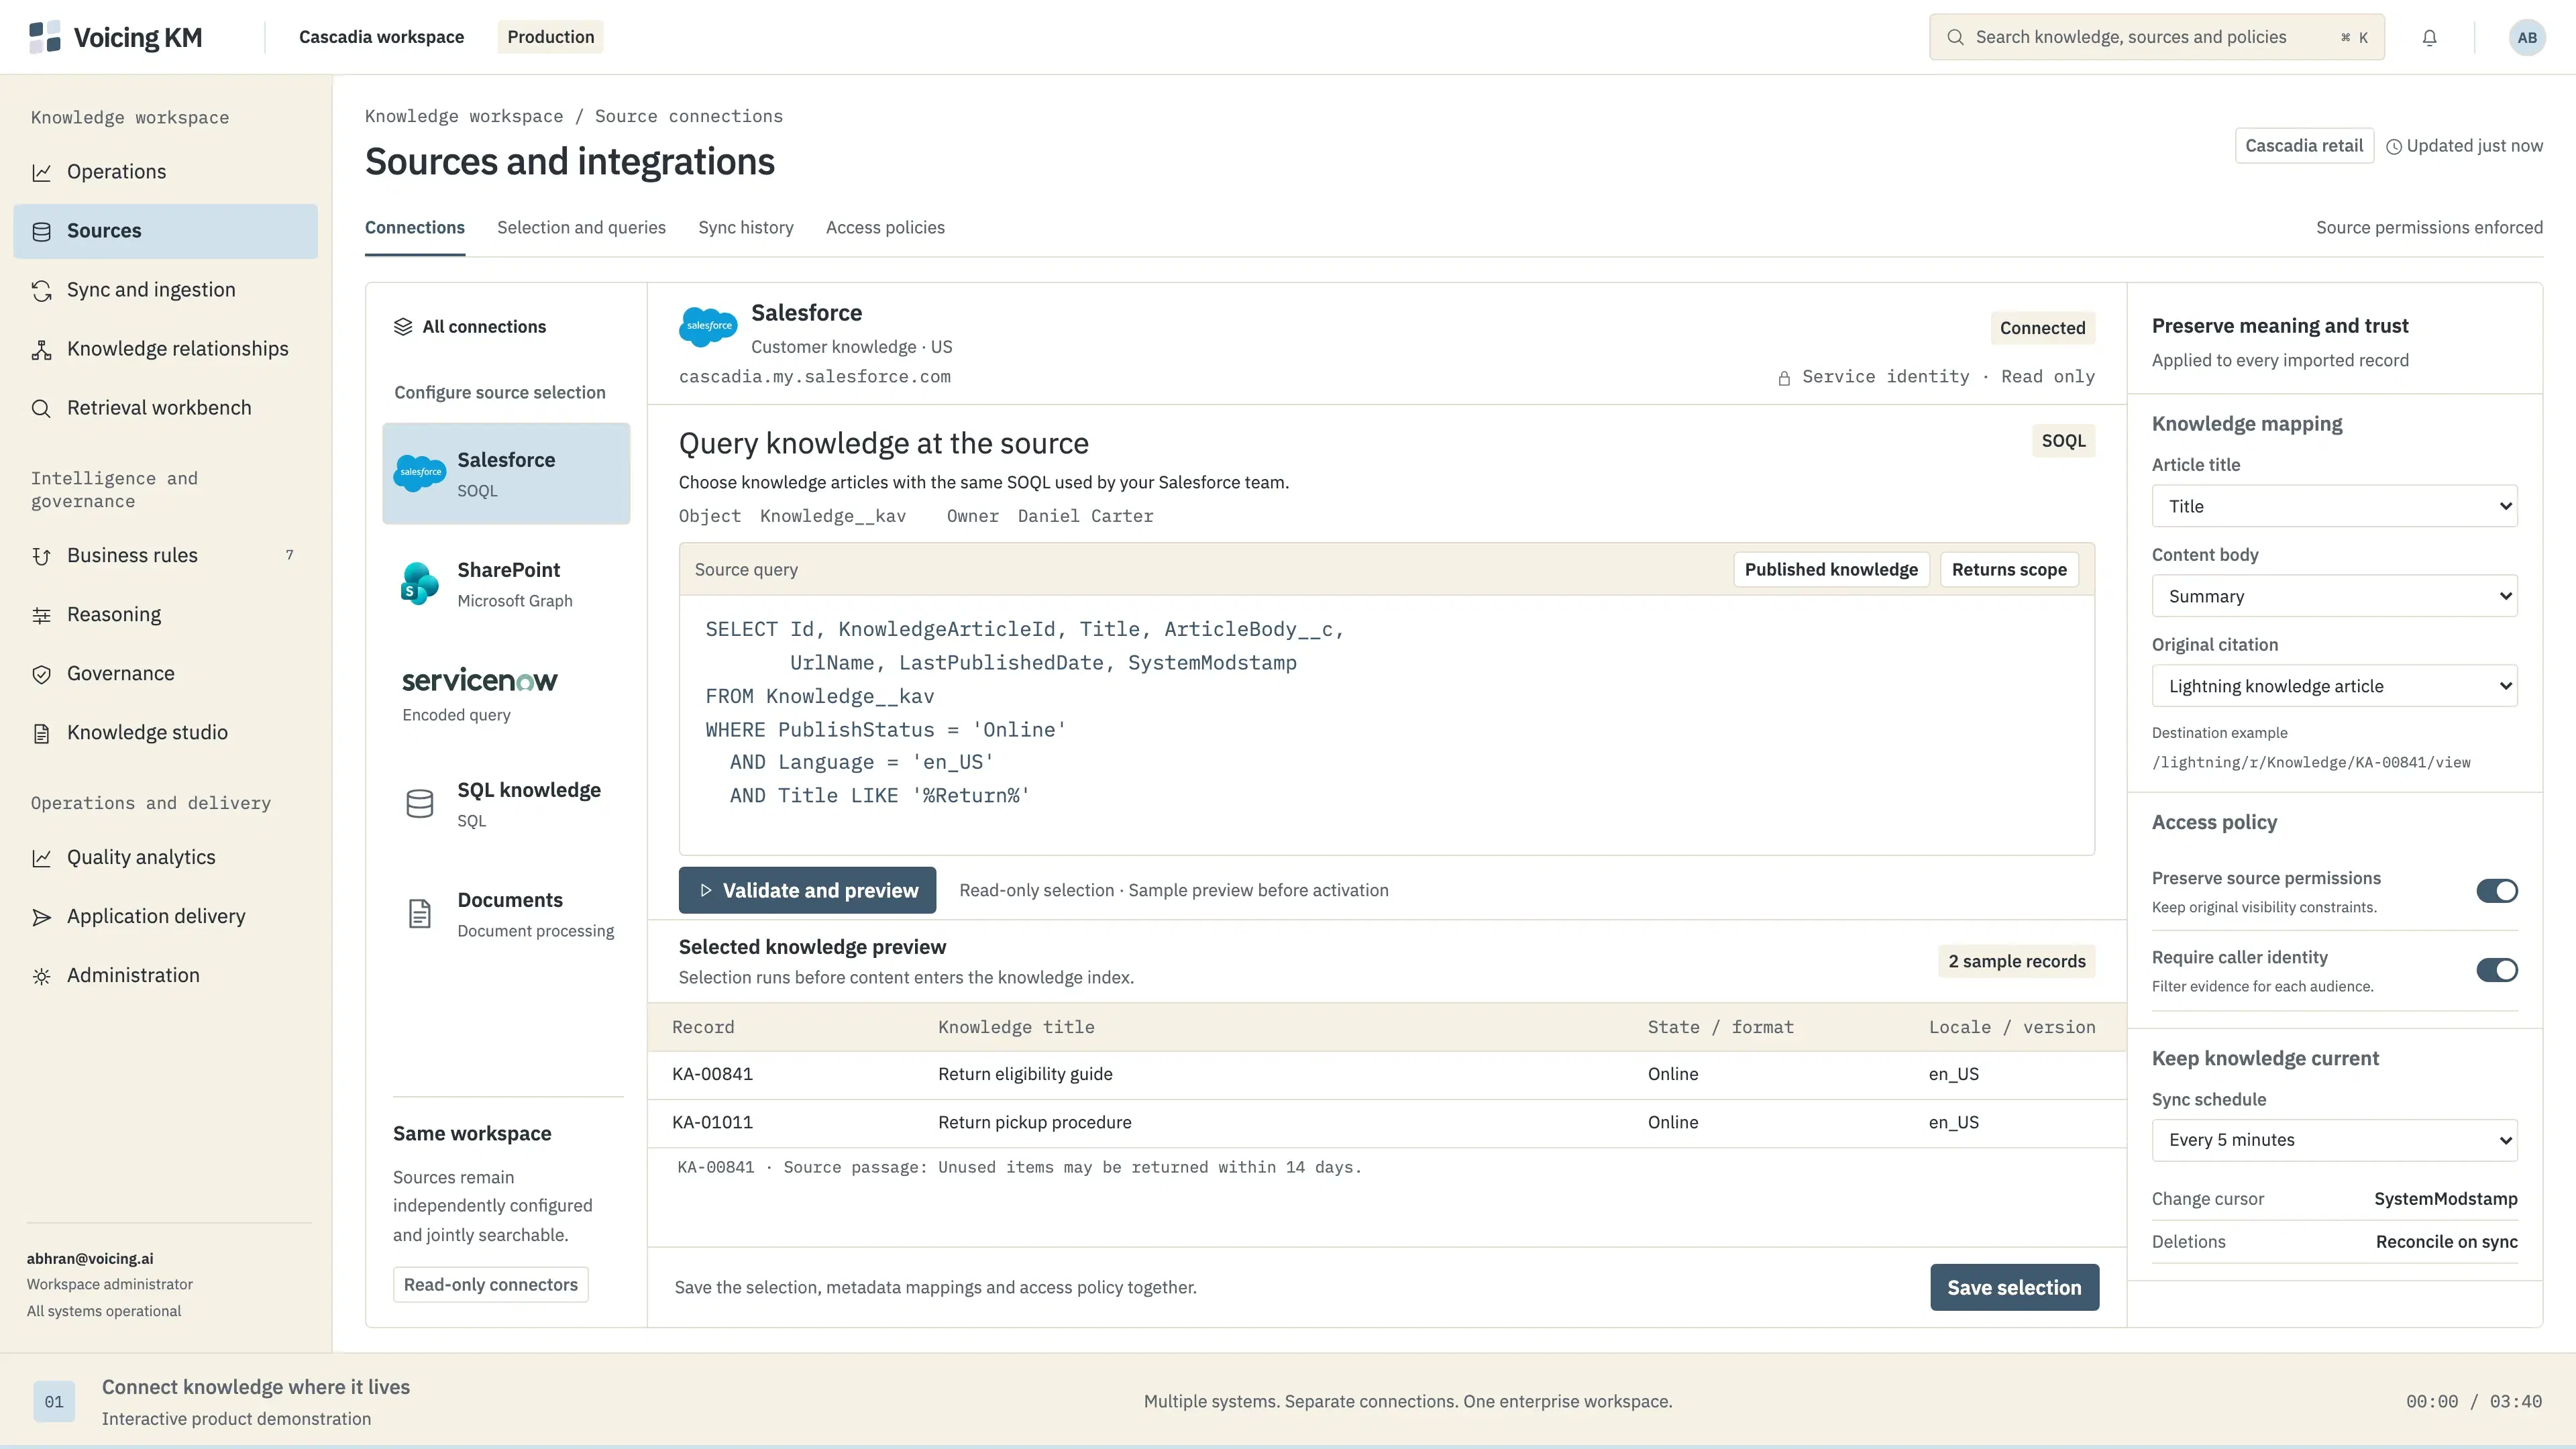Click the Administration gear icon

point(41,976)
